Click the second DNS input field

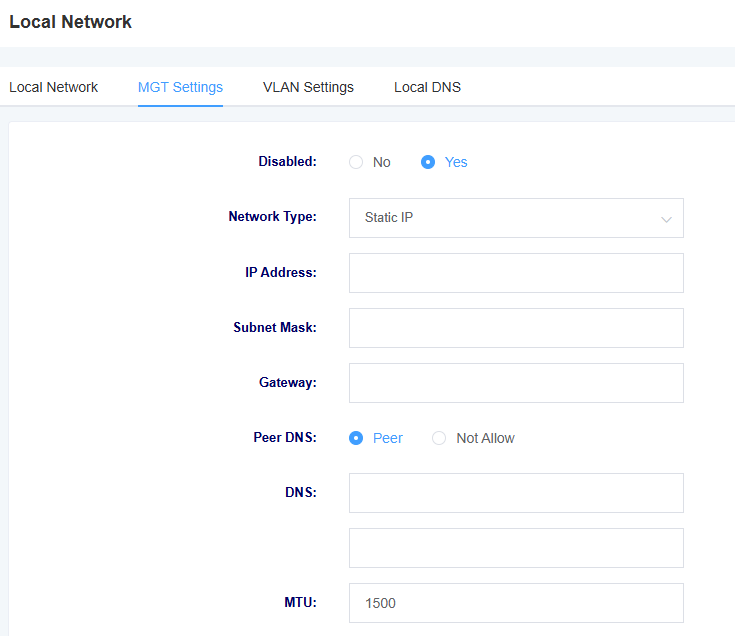click(516, 548)
